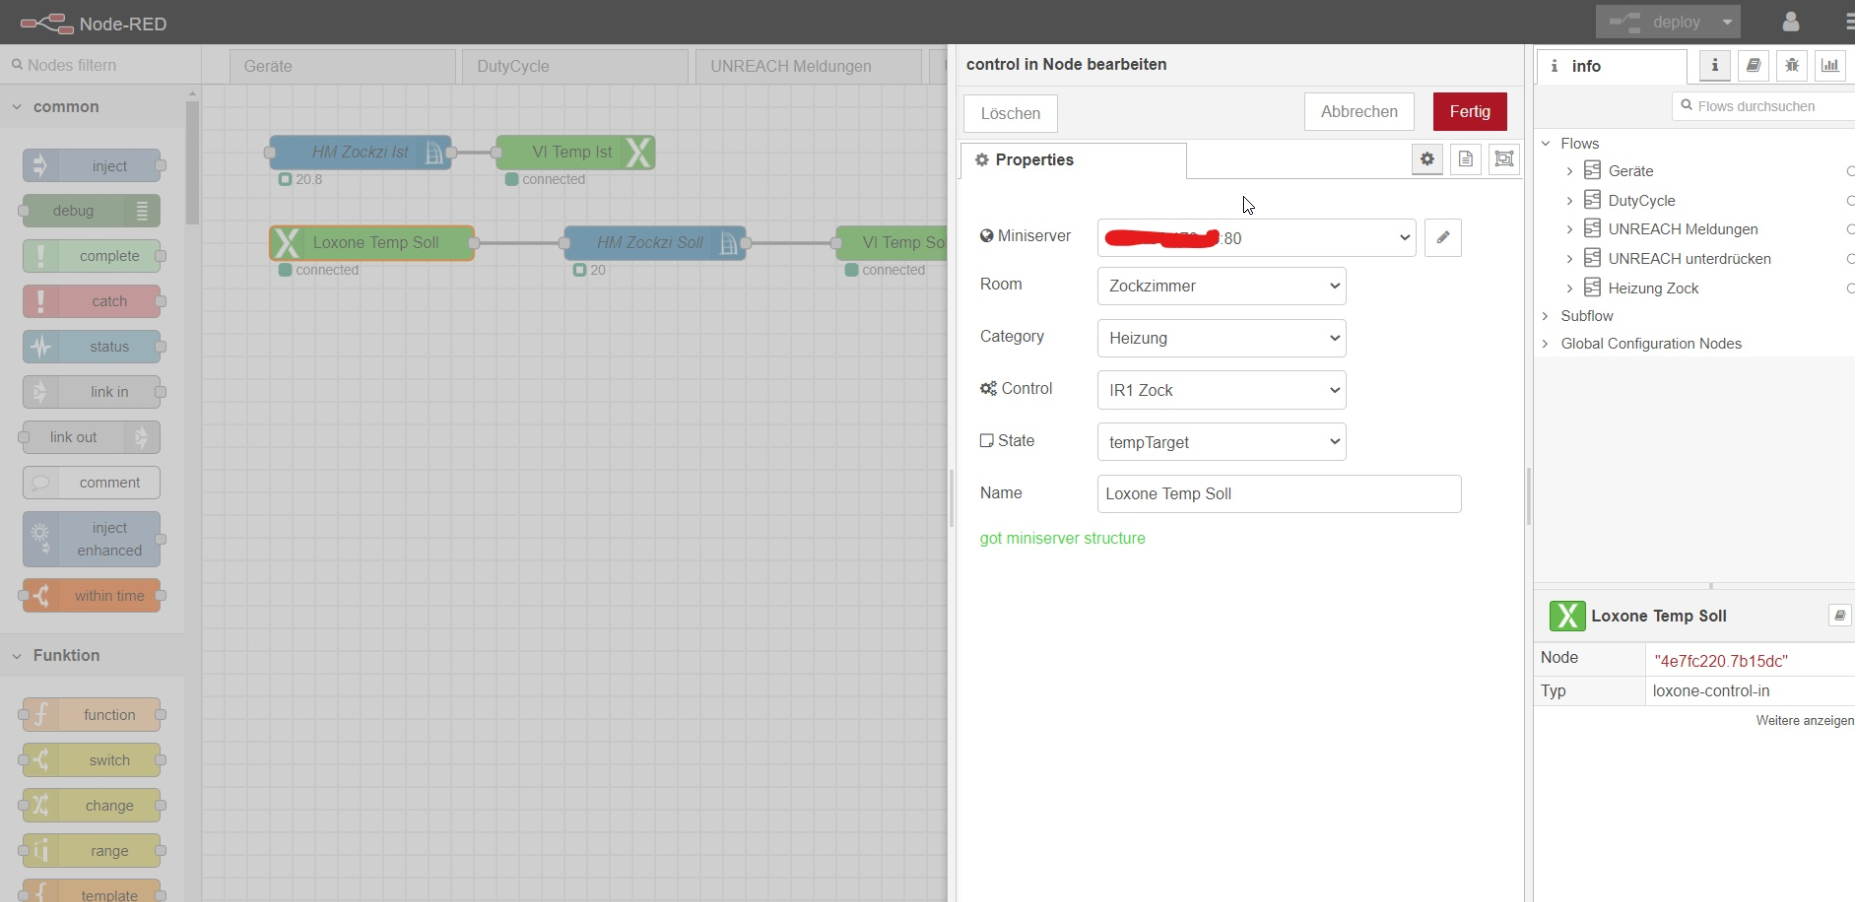Select the function palette node

point(91,715)
